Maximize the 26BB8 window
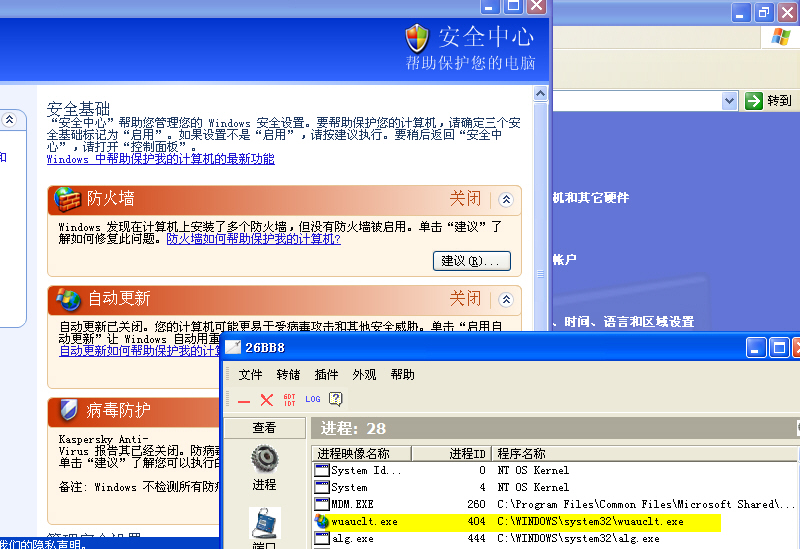The height and width of the screenshot is (549, 800). pyautogui.click(x=779, y=348)
